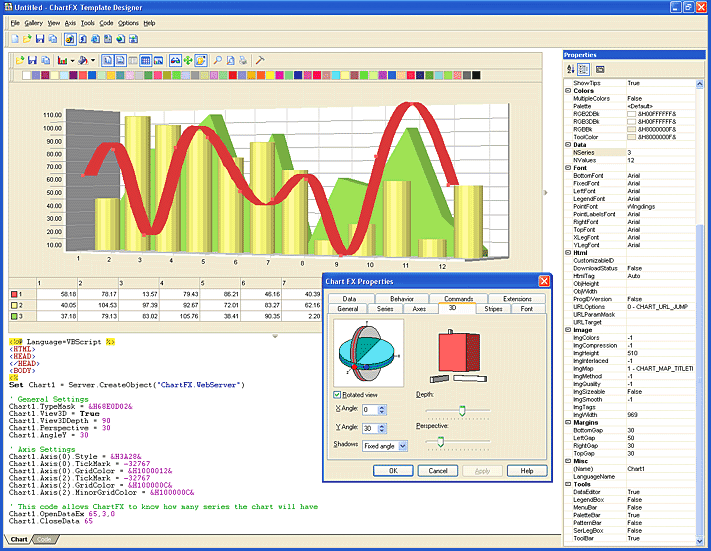Click the paint bucket Color icon
The width and height of the screenshot is (711, 551).
point(83,60)
